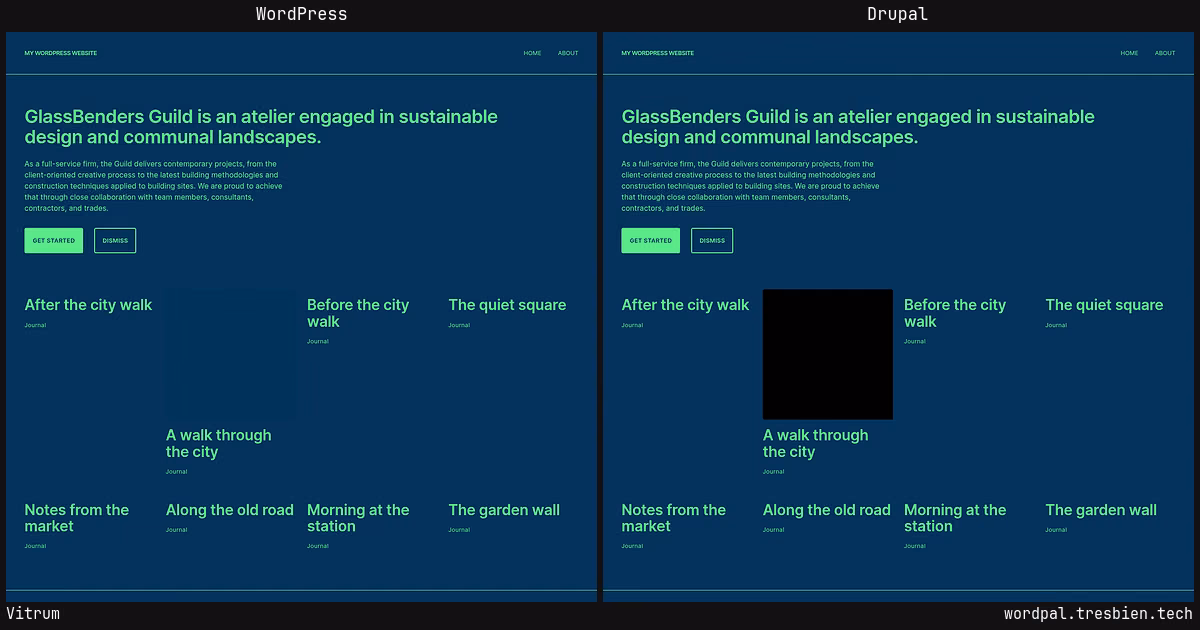This screenshot has height=630, width=1200.
Task: Open 'Notes from the market' in Drupal pane
Action: pyautogui.click(x=674, y=518)
